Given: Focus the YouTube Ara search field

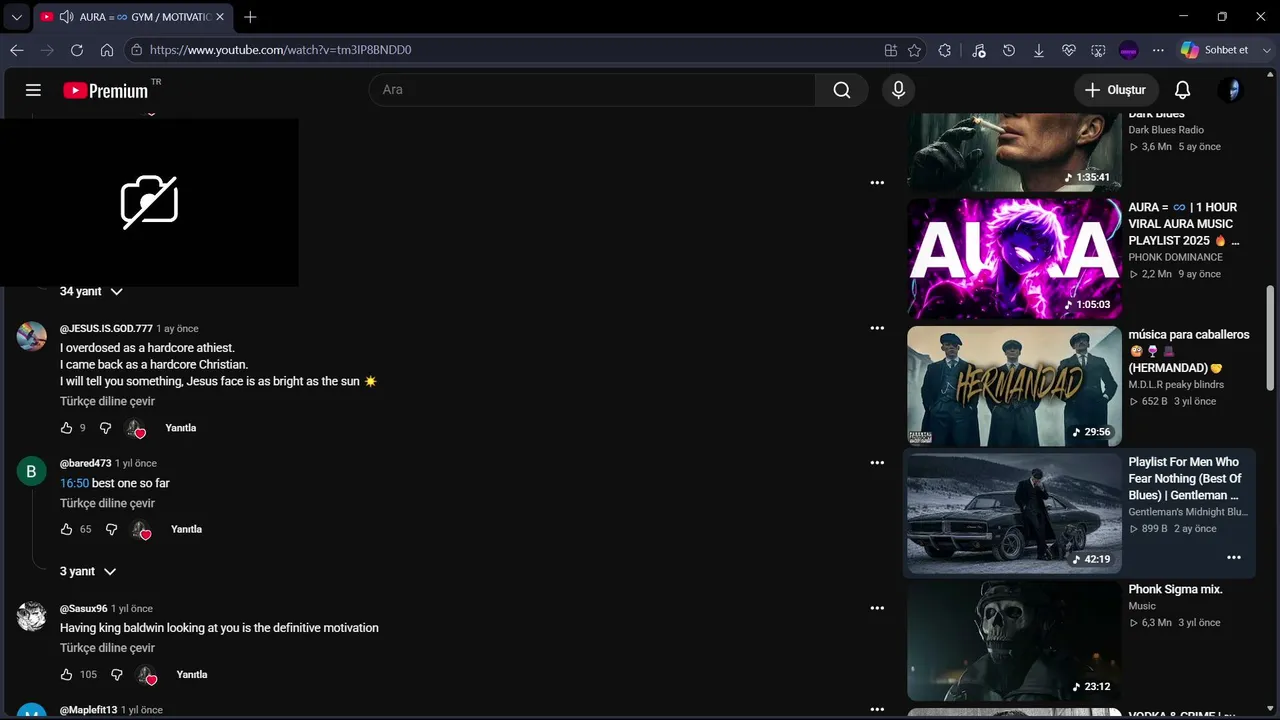Looking at the screenshot, I should pos(592,90).
